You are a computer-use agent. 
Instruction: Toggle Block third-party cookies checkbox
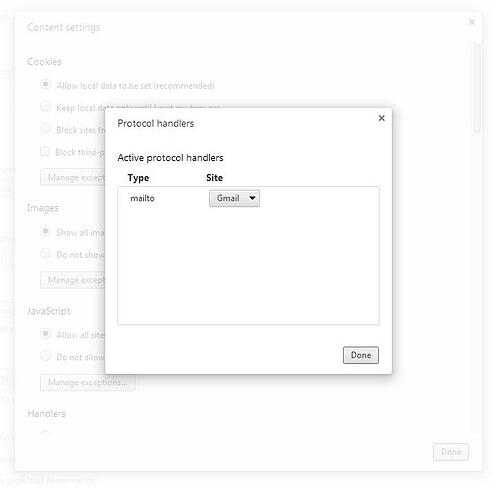click(45, 151)
